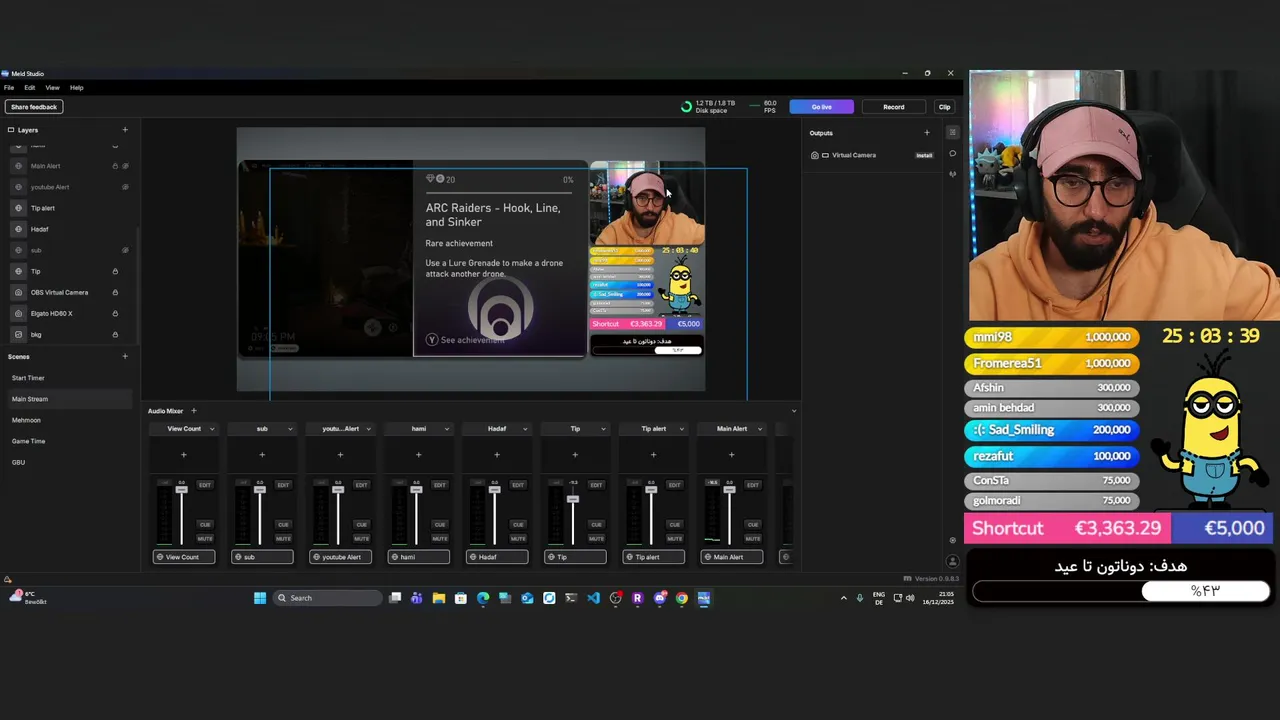Open the Tip alert channel dropdown
Viewport: 1280px width, 720px height.
[681, 429]
